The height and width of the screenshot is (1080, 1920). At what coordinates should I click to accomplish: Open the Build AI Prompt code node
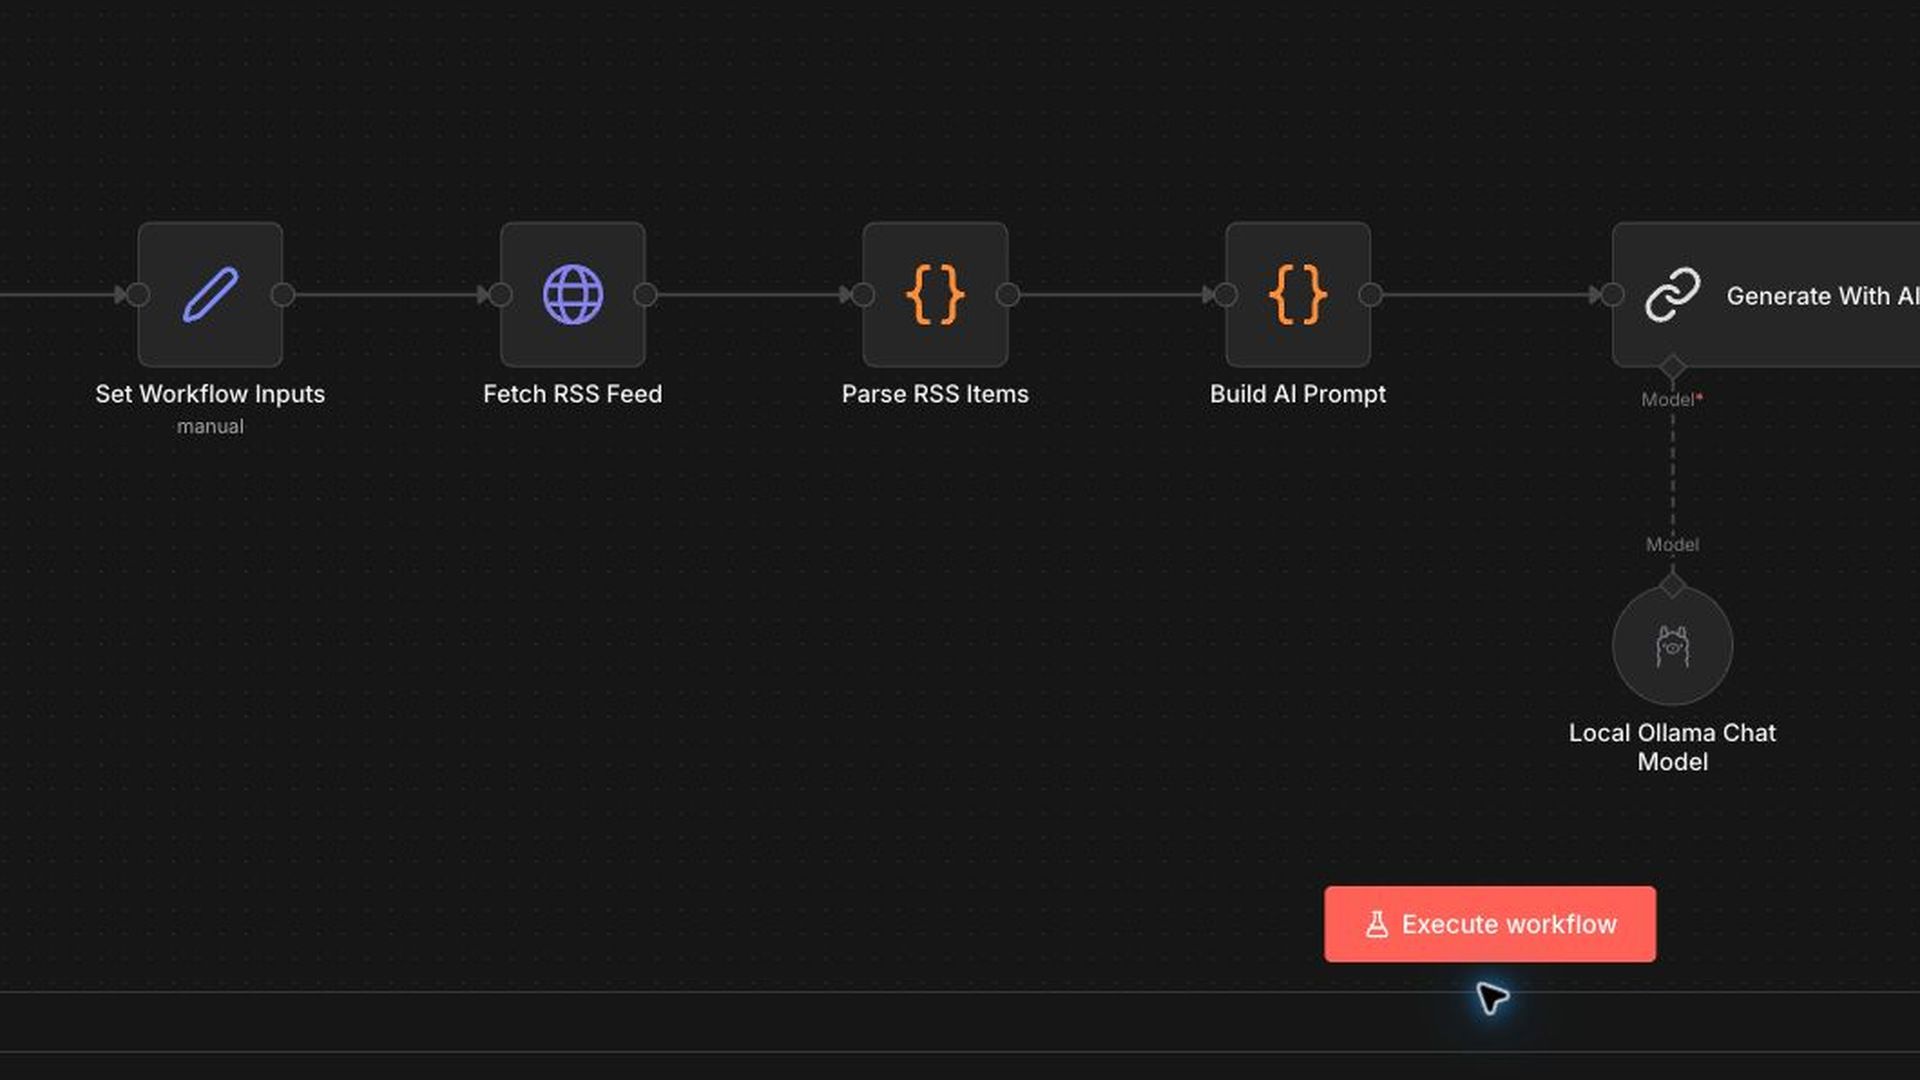click(x=1298, y=294)
